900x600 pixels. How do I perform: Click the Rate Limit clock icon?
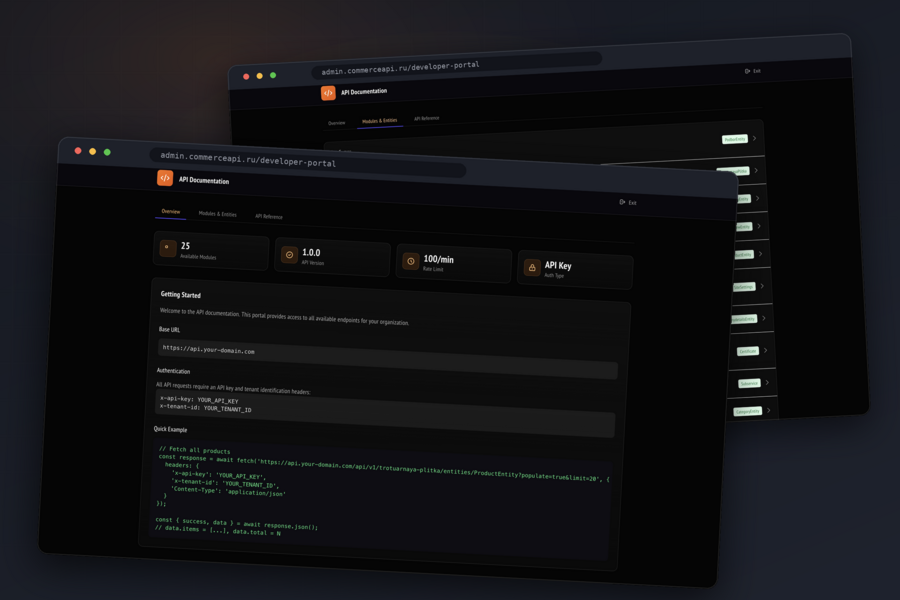click(x=410, y=261)
